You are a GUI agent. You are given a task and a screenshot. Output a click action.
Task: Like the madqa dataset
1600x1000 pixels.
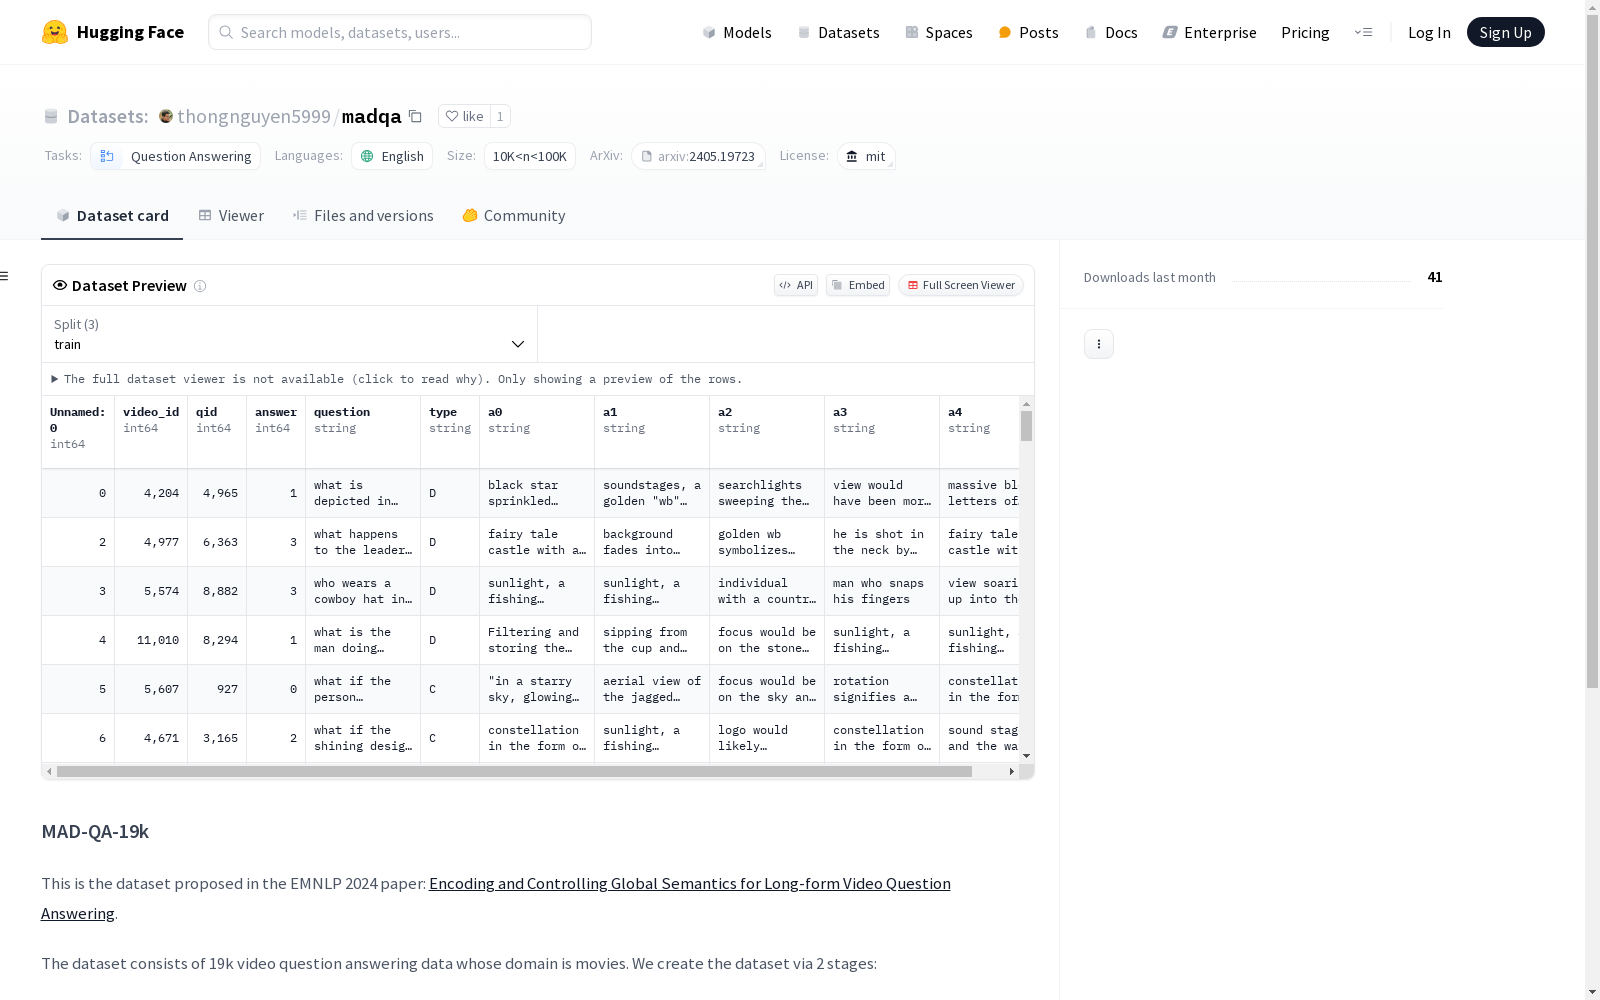click(x=464, y=116)
